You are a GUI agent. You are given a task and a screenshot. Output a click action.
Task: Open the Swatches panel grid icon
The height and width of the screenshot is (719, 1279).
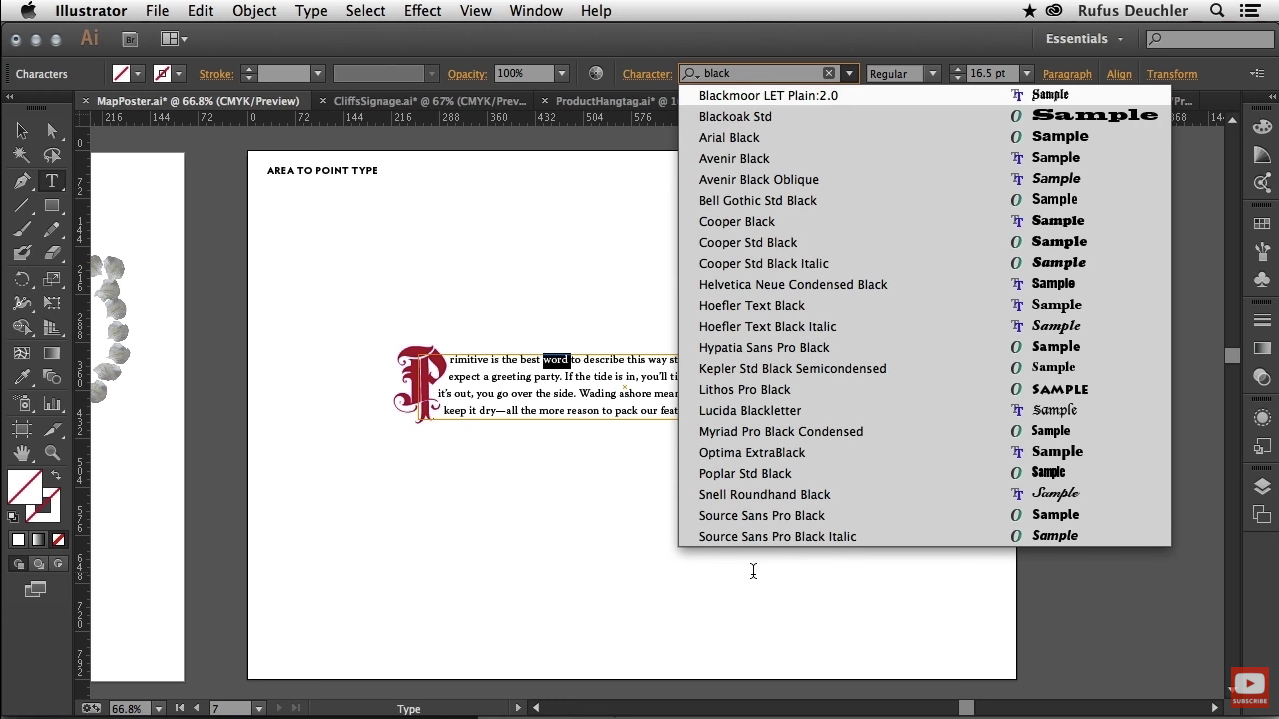coord(1262,223)
